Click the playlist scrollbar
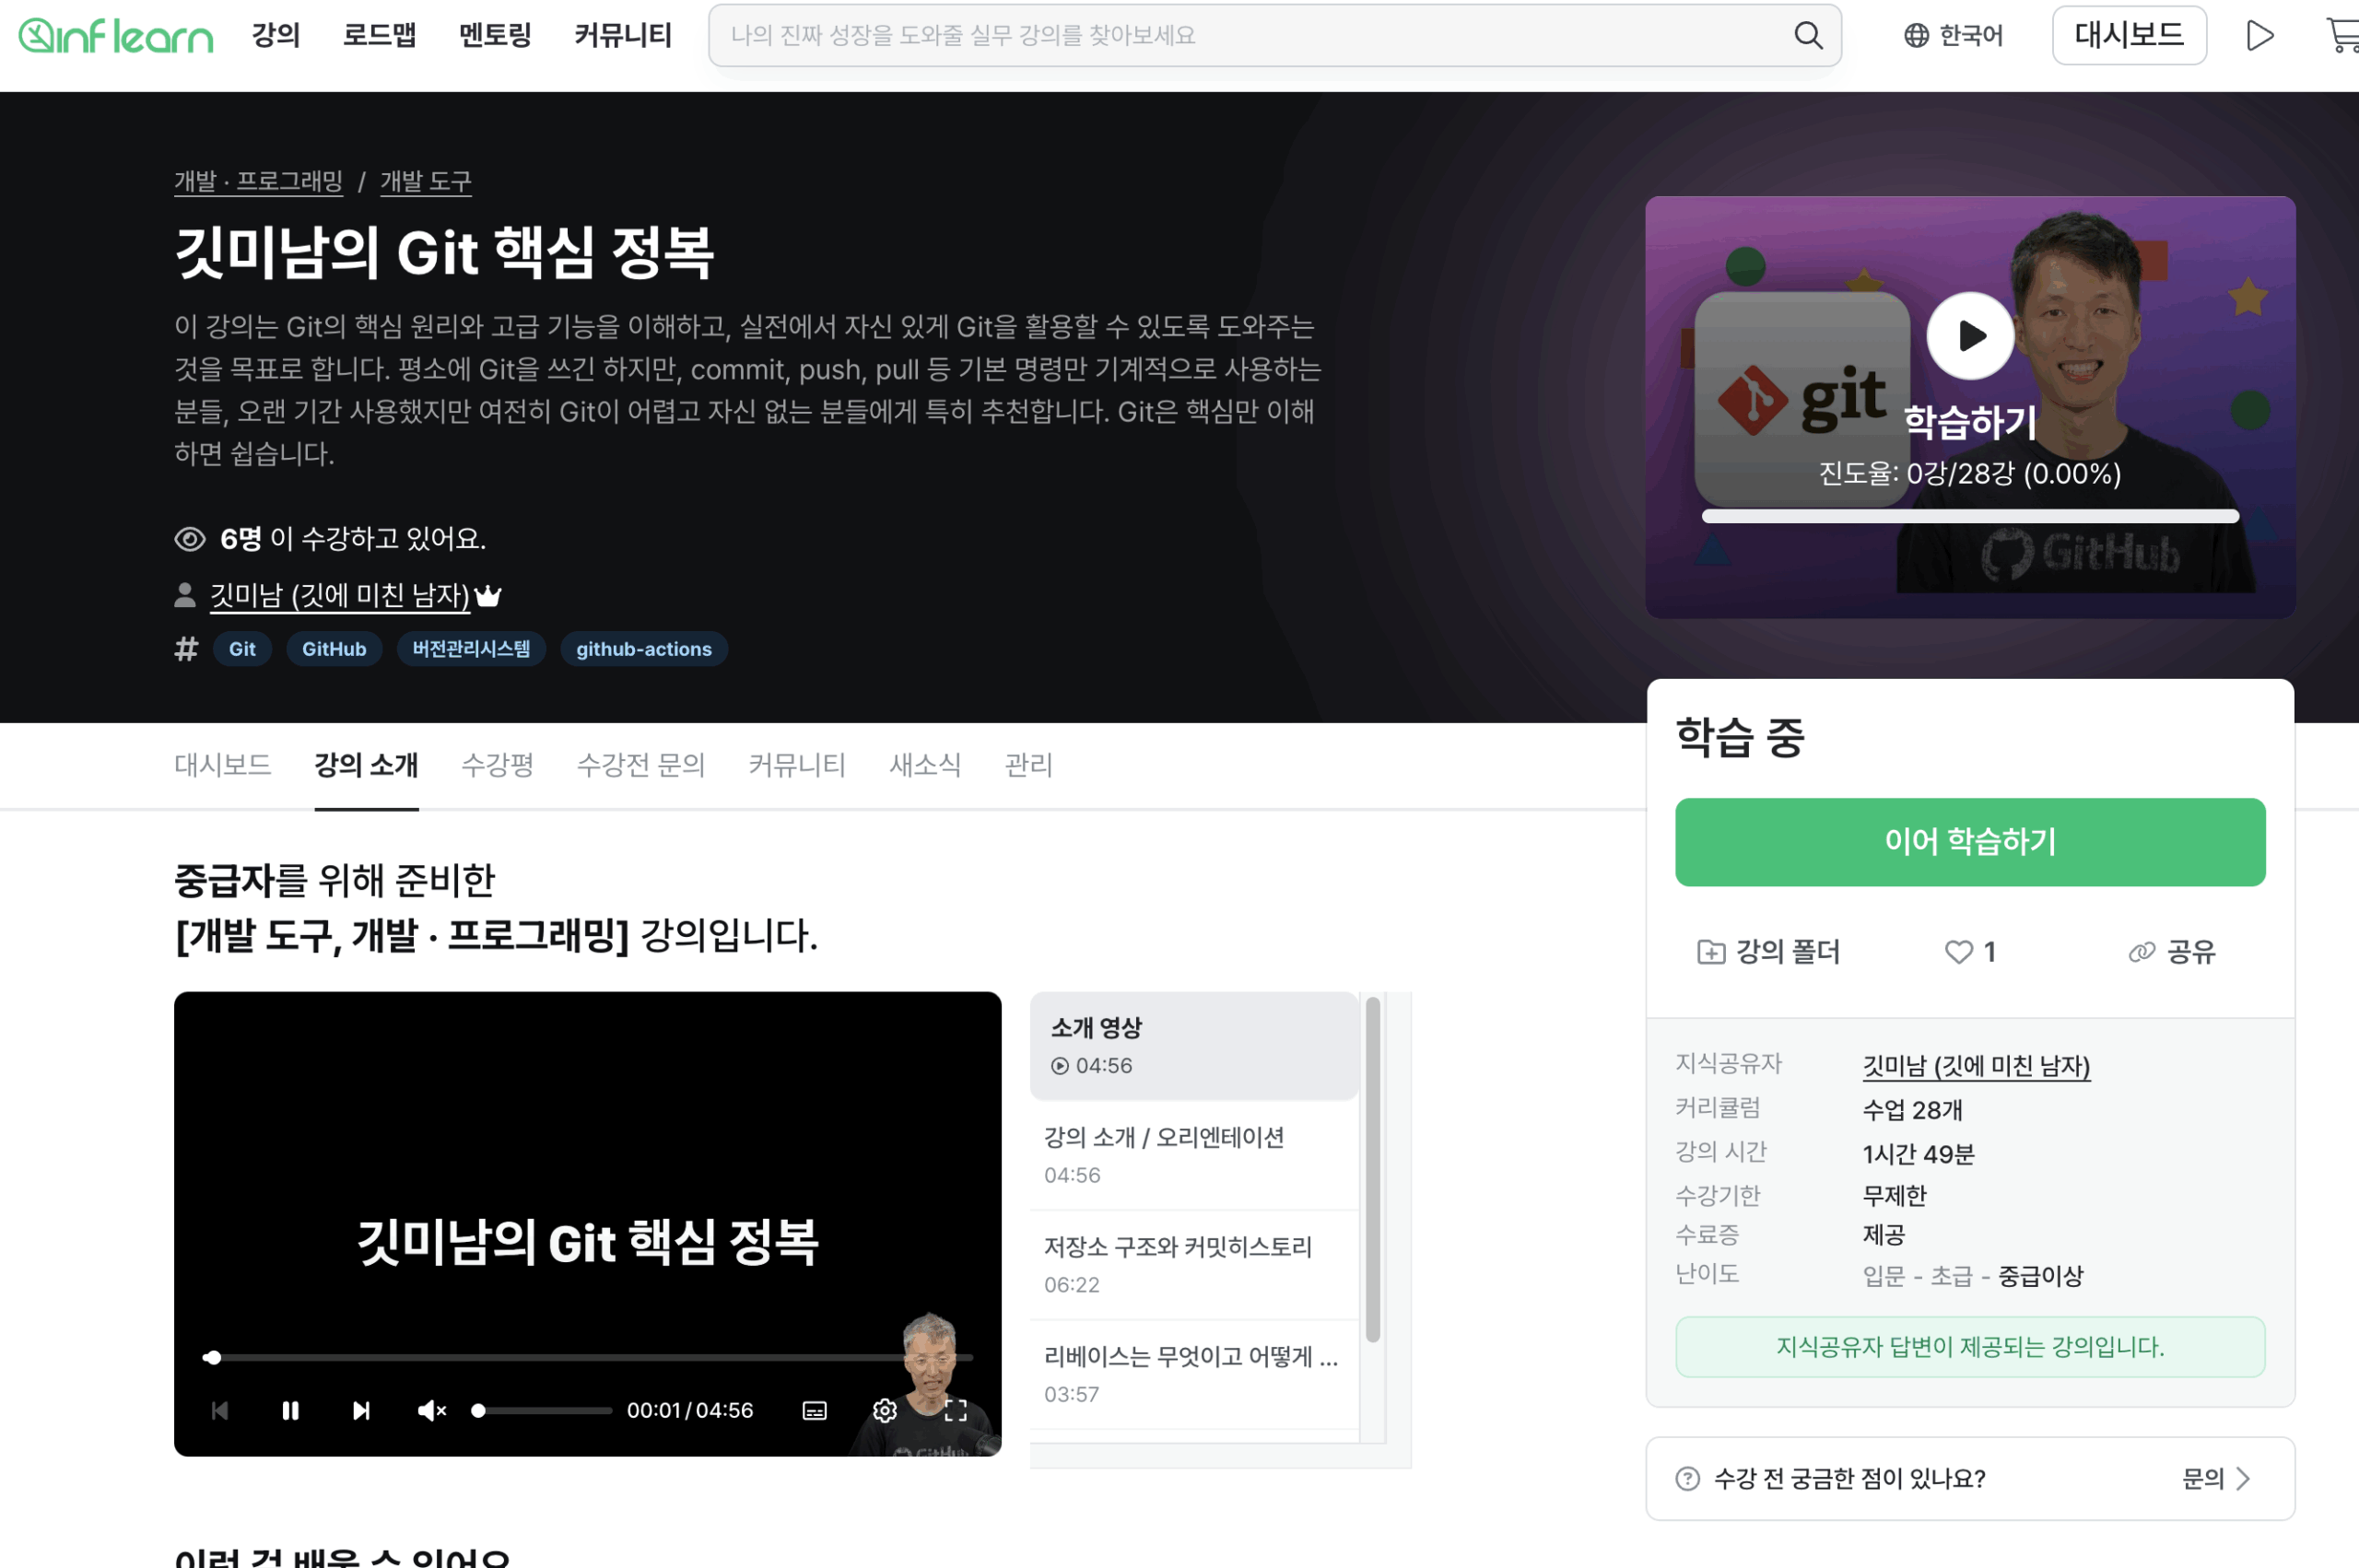This screenshot has width=2359, height=1568. coord(1372,1170)
